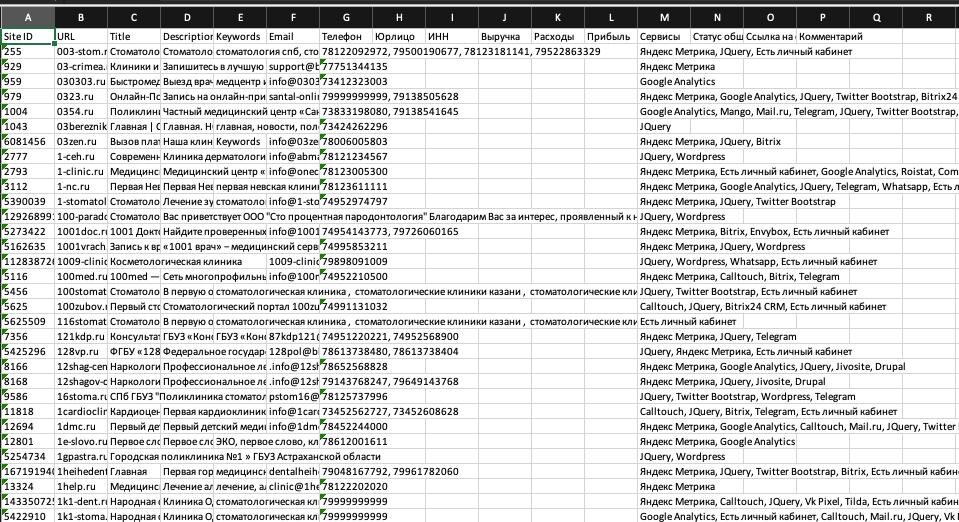
Task: Click phone cell '74995853211'
Action: coord(346,247)
